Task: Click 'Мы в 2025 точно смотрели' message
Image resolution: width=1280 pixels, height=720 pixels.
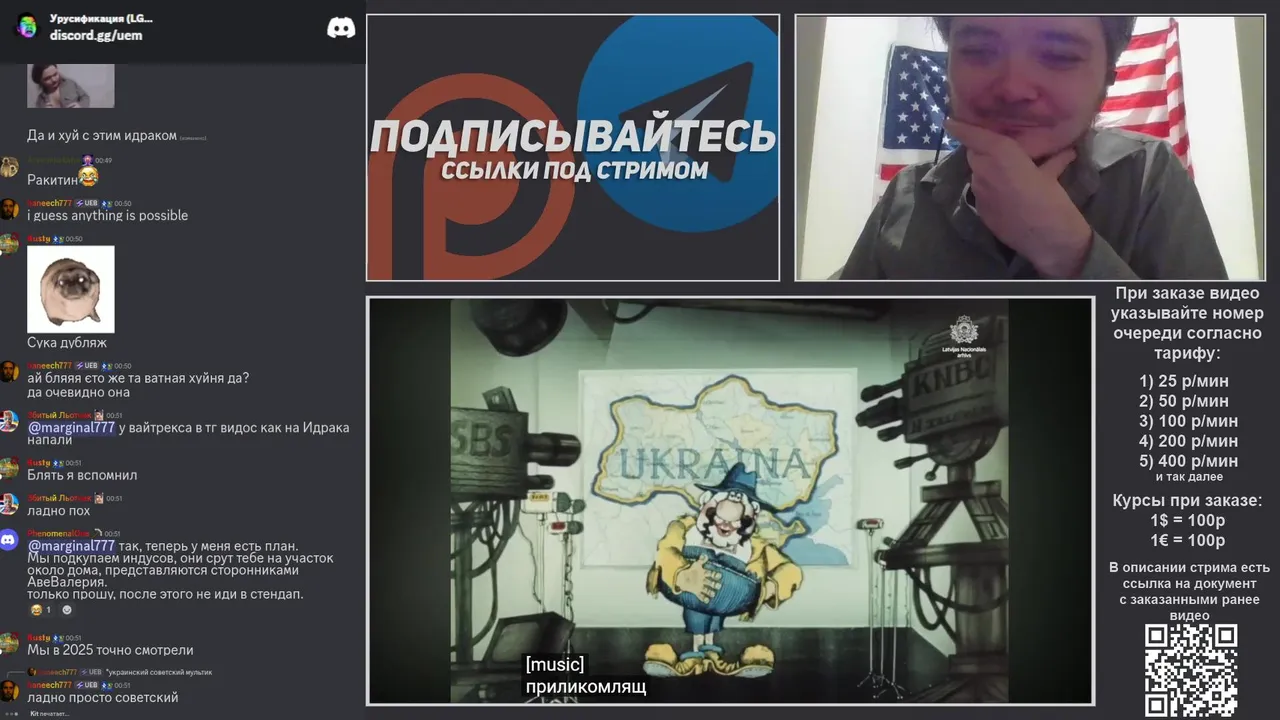Action: click(110, 650)
